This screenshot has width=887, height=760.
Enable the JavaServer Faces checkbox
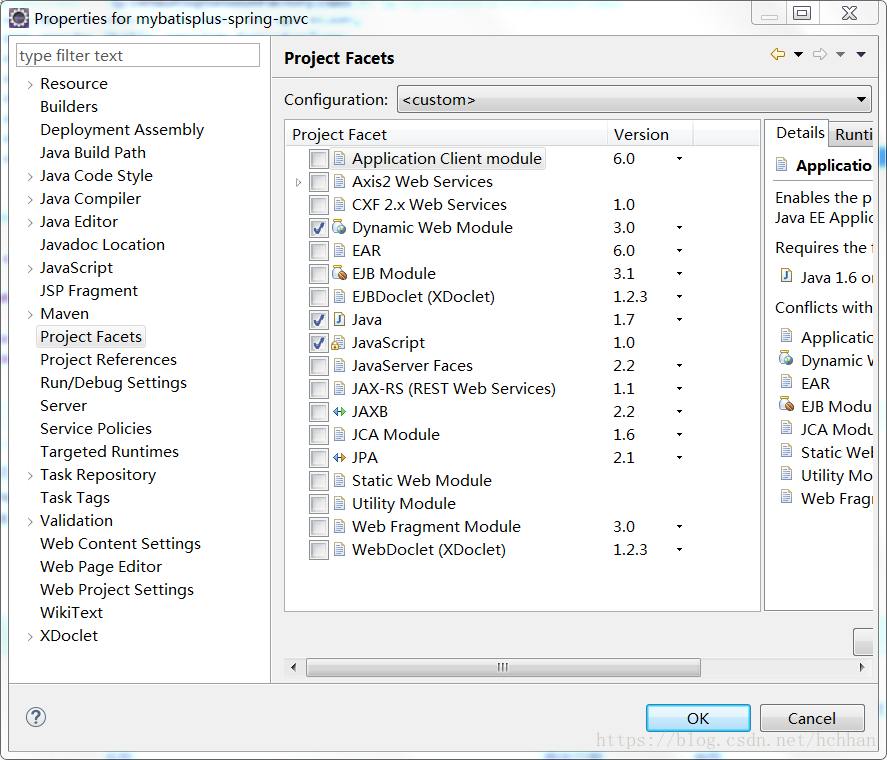tap(318, 366)
